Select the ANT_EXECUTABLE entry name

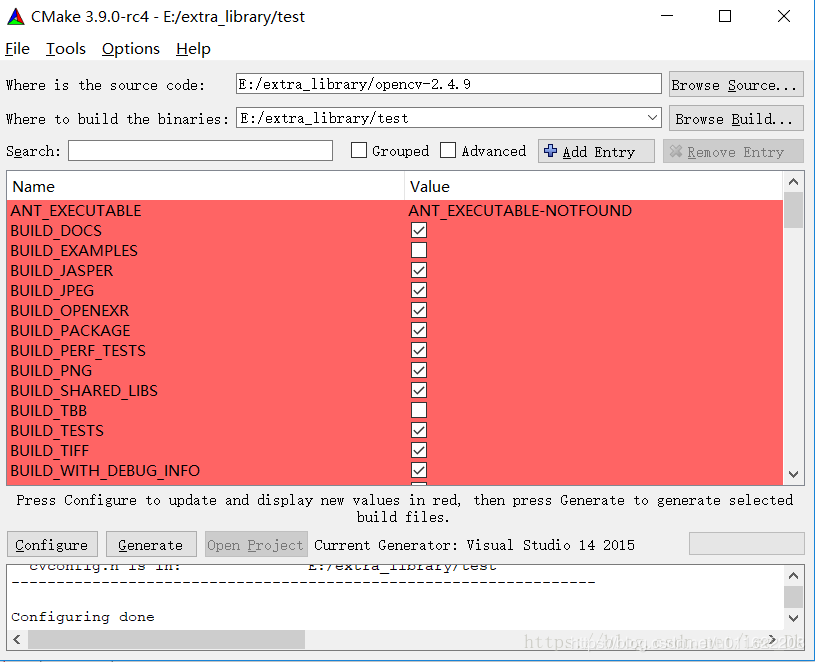point(76,210)
